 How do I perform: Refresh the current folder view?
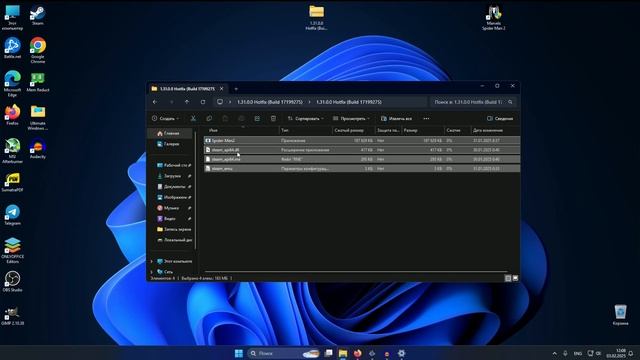coord(203,102)
